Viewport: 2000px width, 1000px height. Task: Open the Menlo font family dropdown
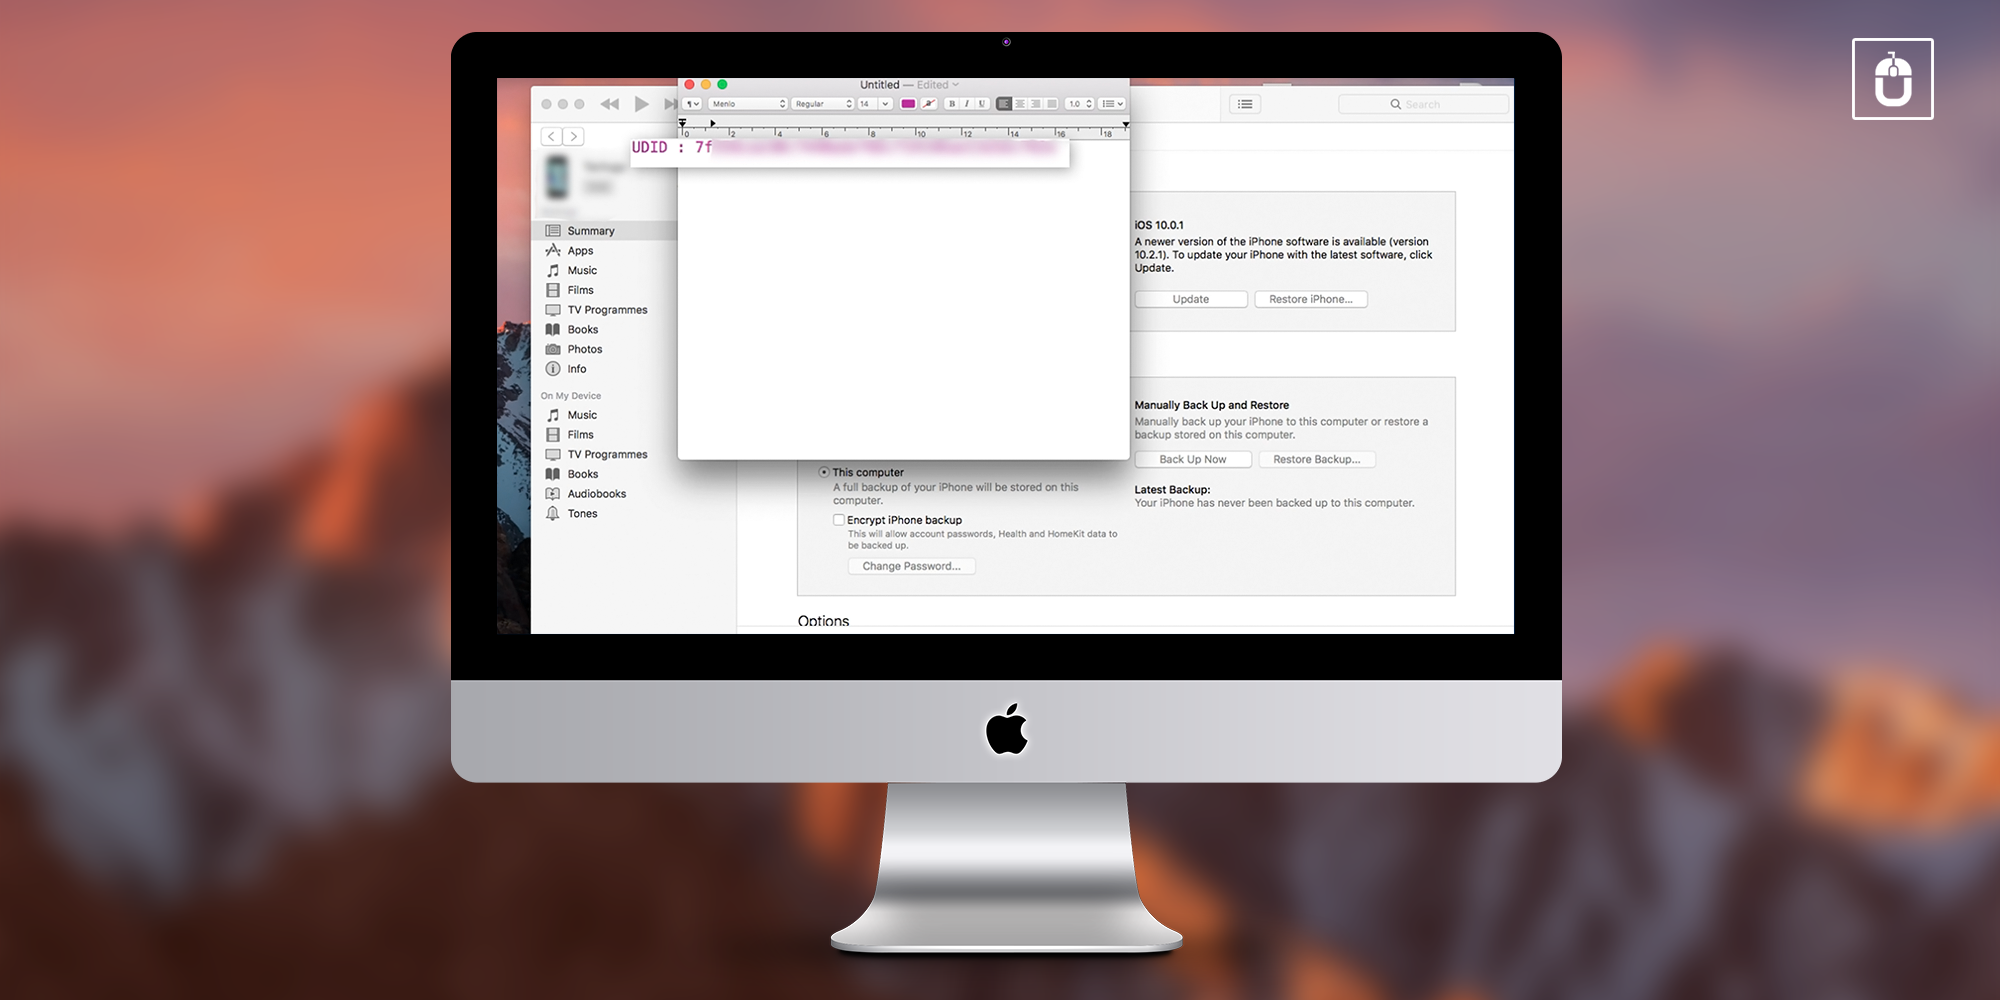coord(748,104)
